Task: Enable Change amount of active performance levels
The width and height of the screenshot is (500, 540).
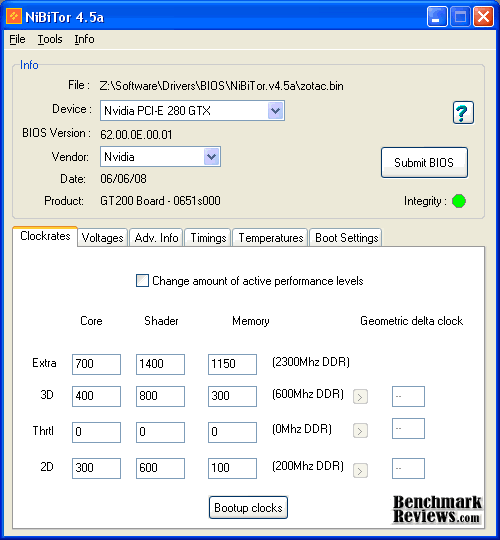Action: [x=142, y=281]
